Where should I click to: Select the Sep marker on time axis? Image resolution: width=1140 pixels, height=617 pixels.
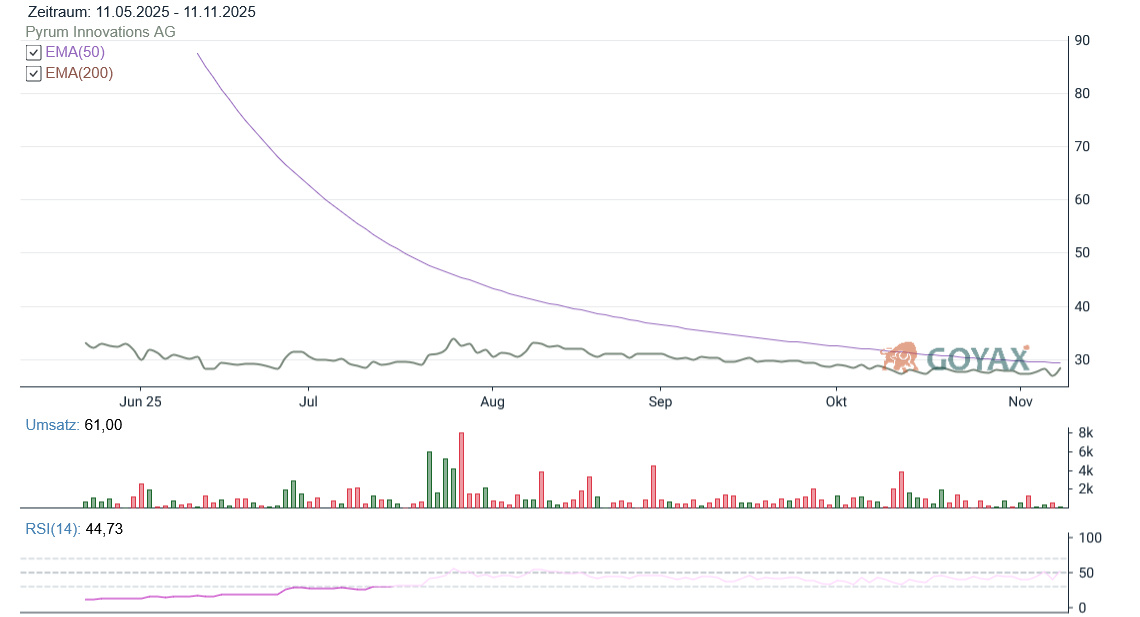[660, 402]
